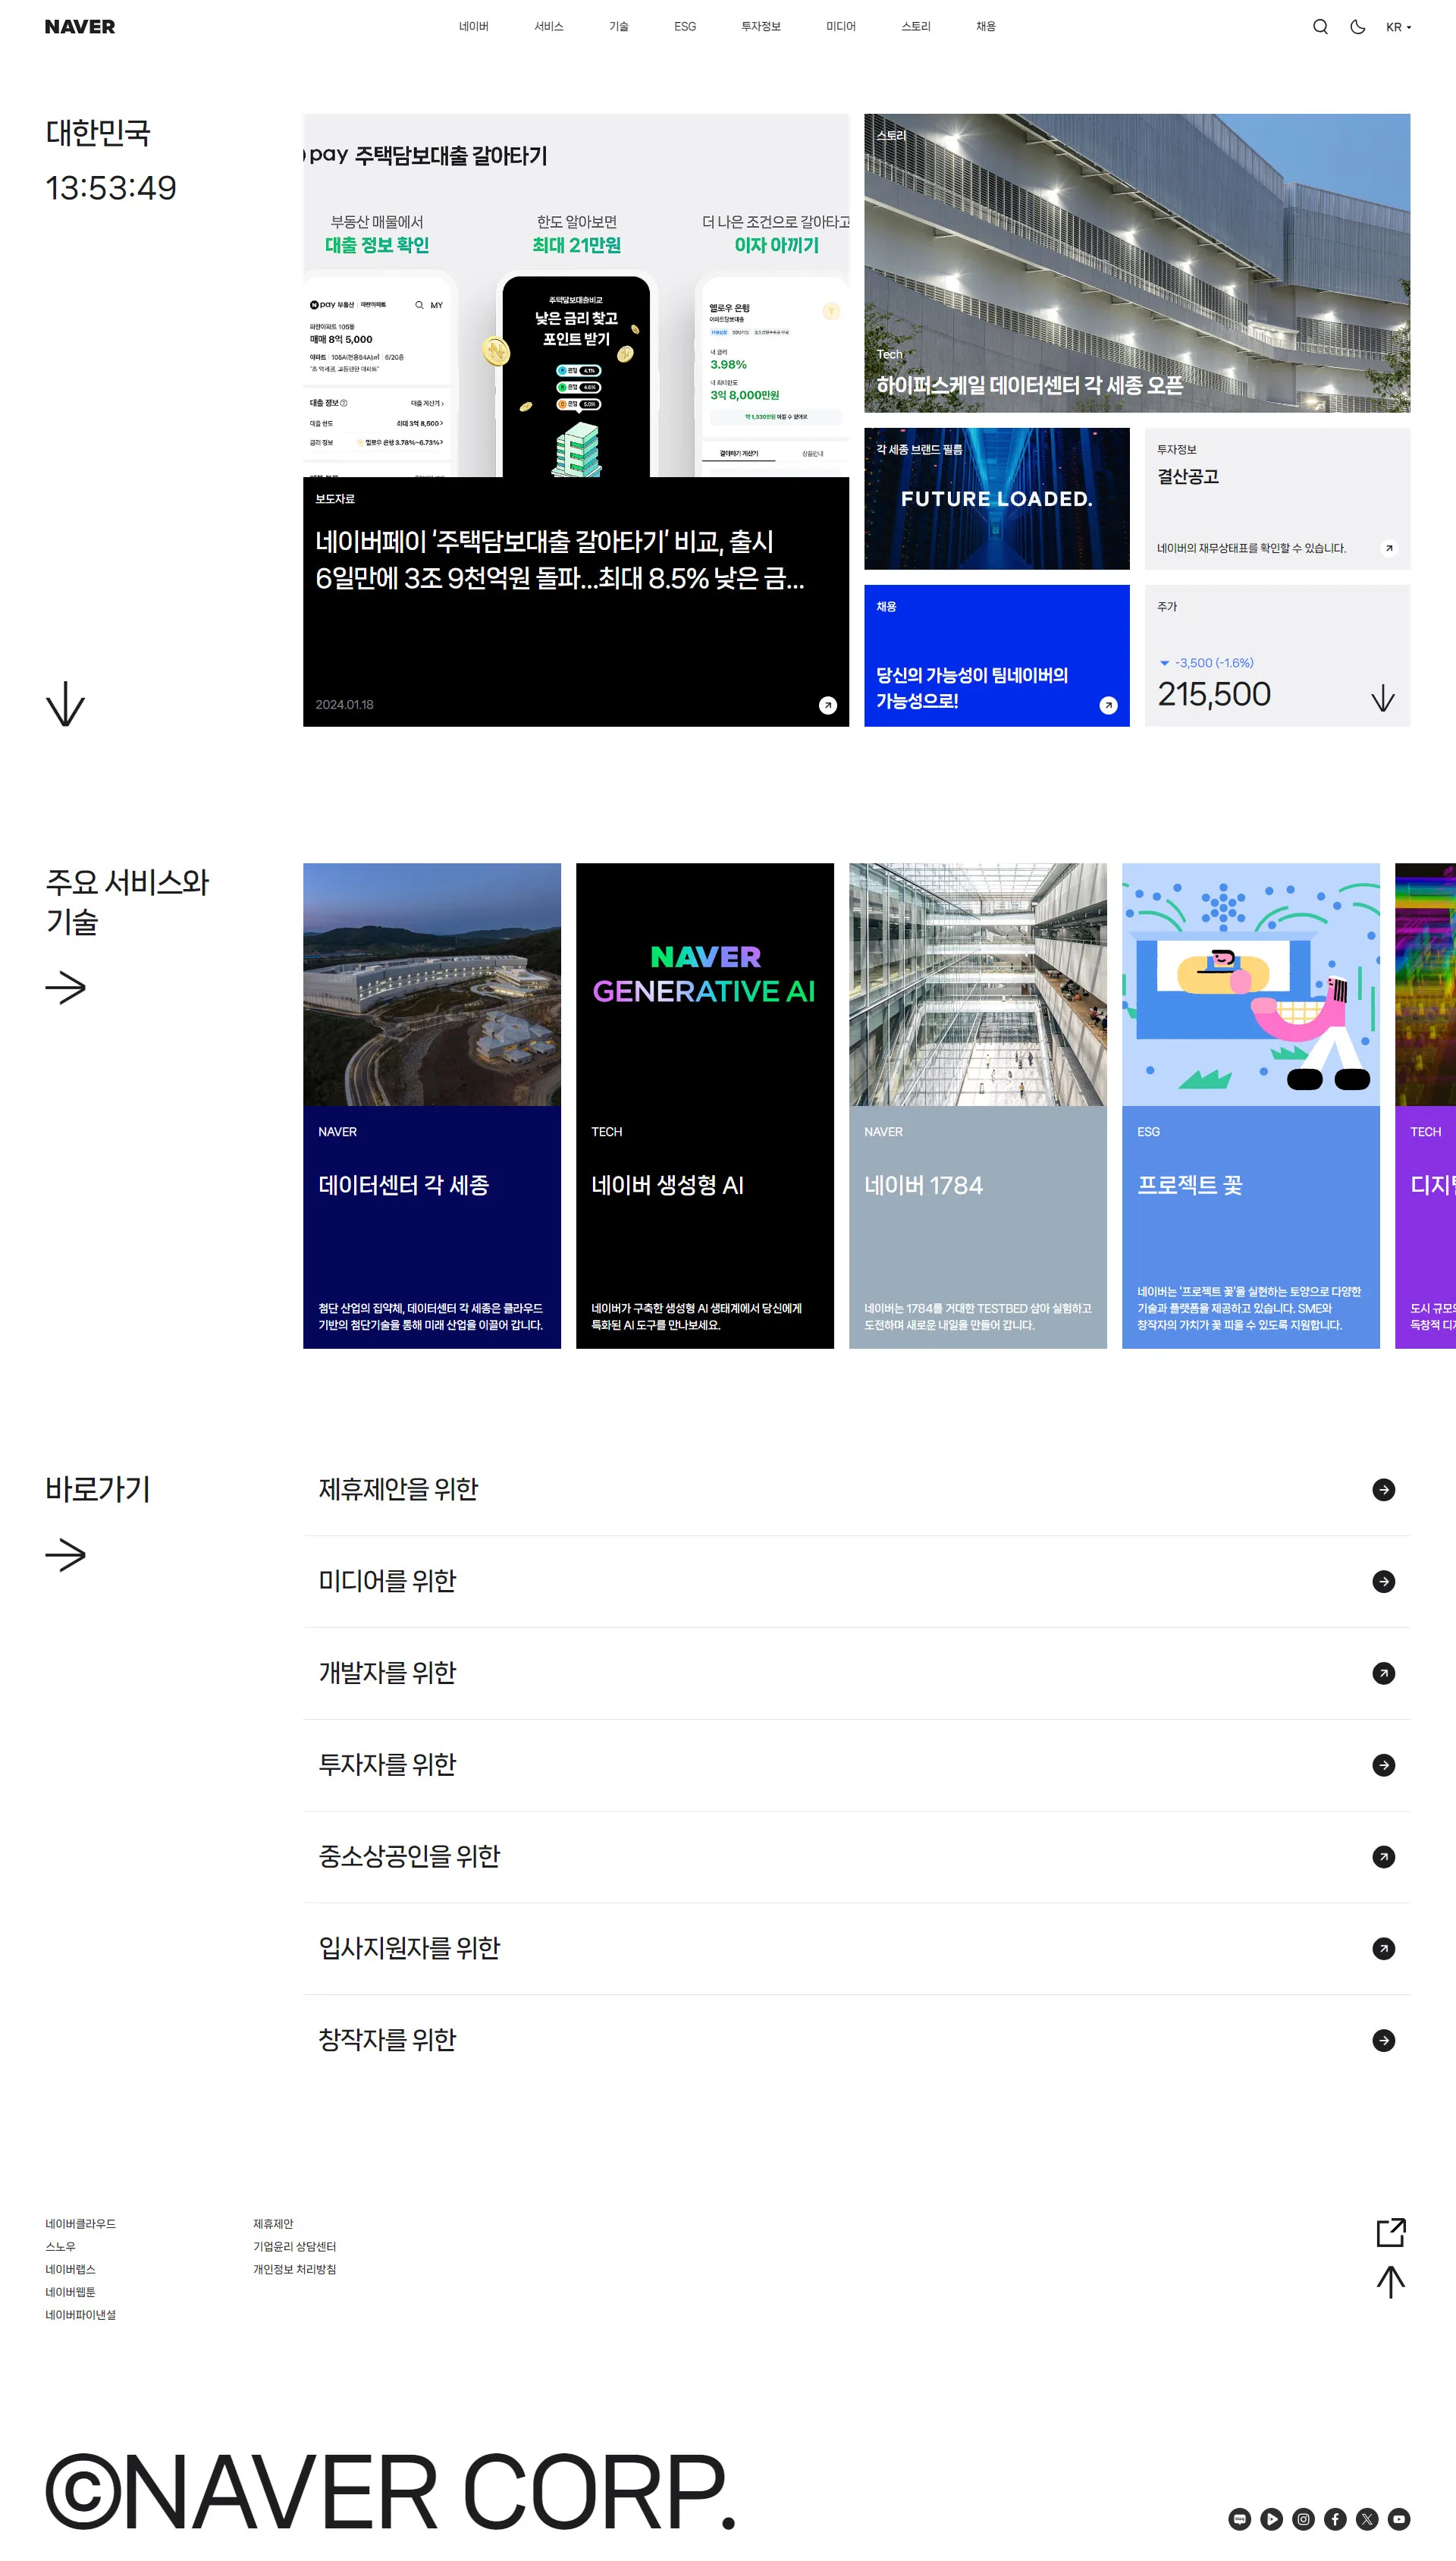This screenshot has height=2561, width=1456.
Task: Select 미디어 in the top navigation
Action: pos(841,27)
